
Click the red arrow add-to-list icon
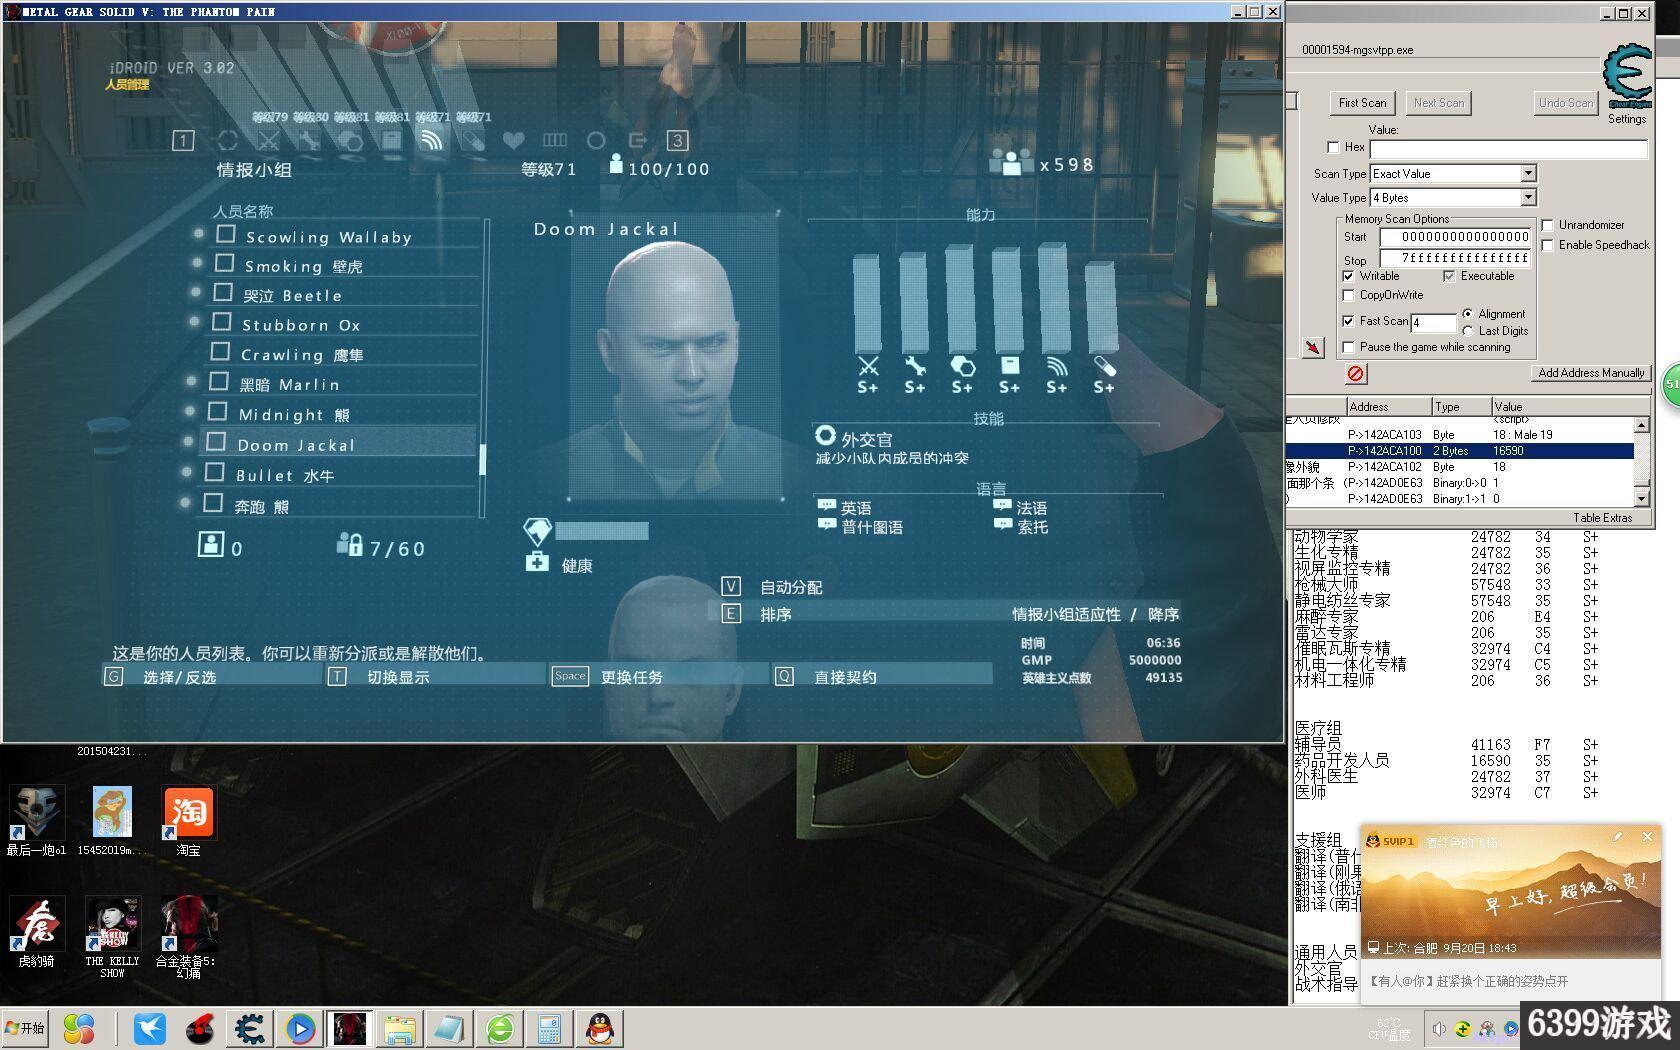coord(1313,347)
